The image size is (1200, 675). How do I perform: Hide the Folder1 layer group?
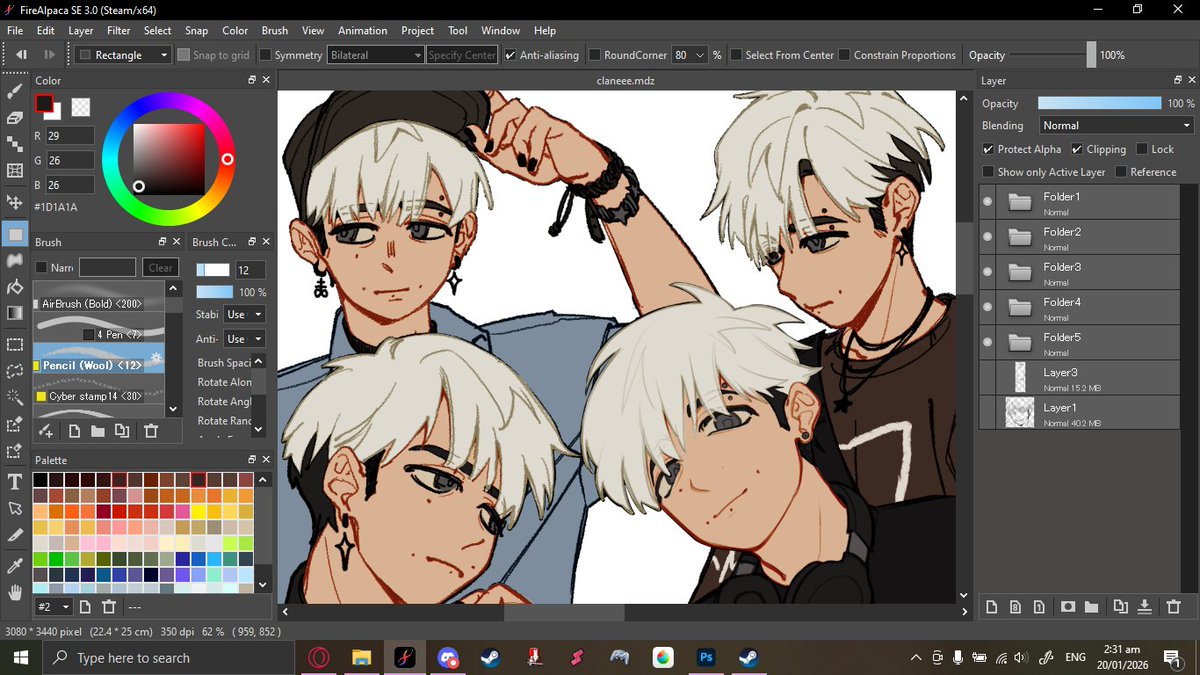988,202
